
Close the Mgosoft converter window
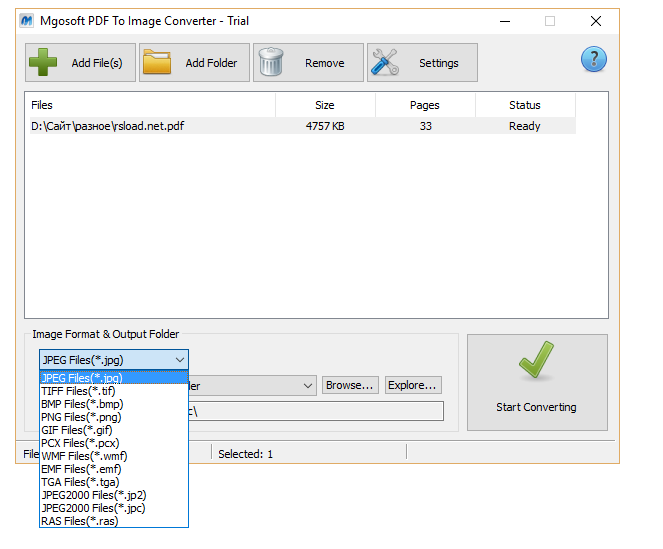pyautogui.click(x=596, y=21)
